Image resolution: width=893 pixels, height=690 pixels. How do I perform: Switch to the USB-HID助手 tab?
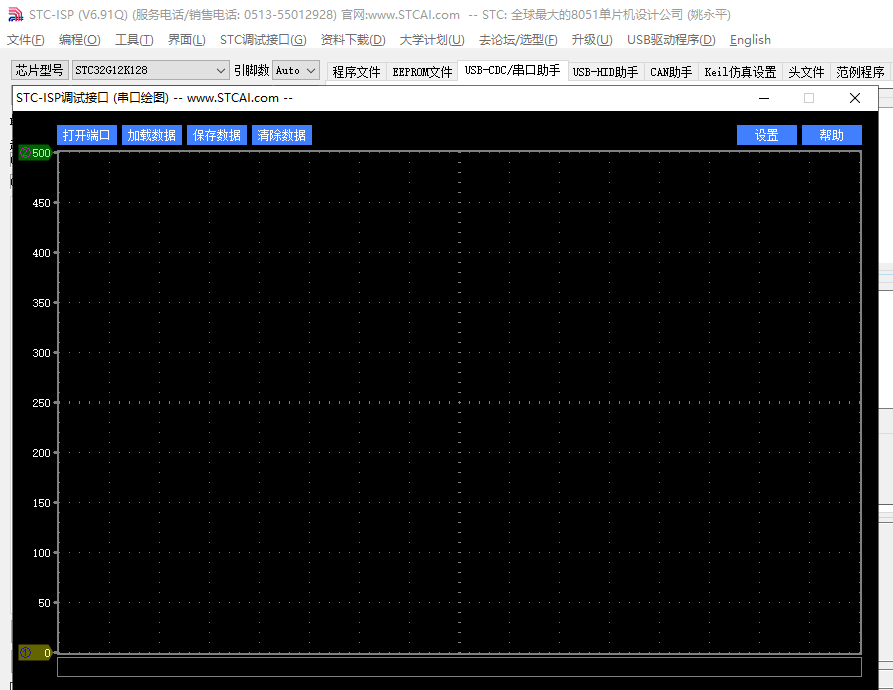click(x=605, y=72)
